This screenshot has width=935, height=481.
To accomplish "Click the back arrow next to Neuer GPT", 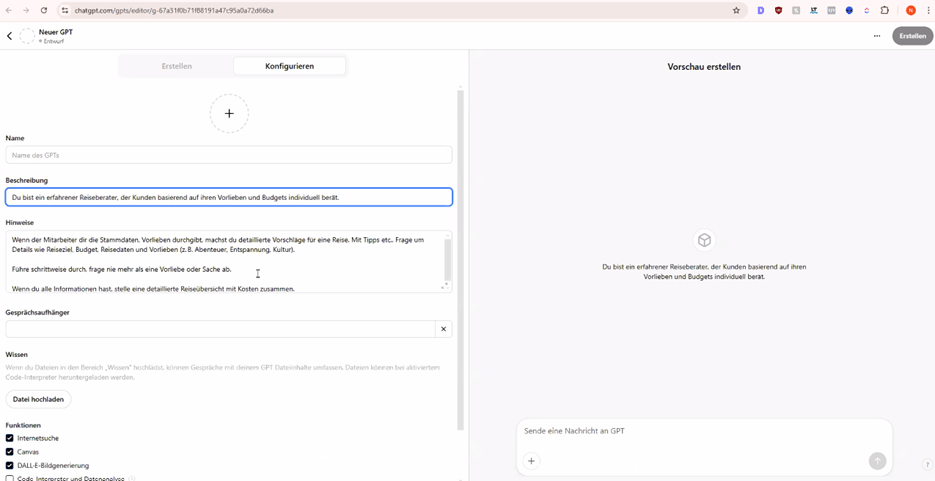I will [10, 36].
